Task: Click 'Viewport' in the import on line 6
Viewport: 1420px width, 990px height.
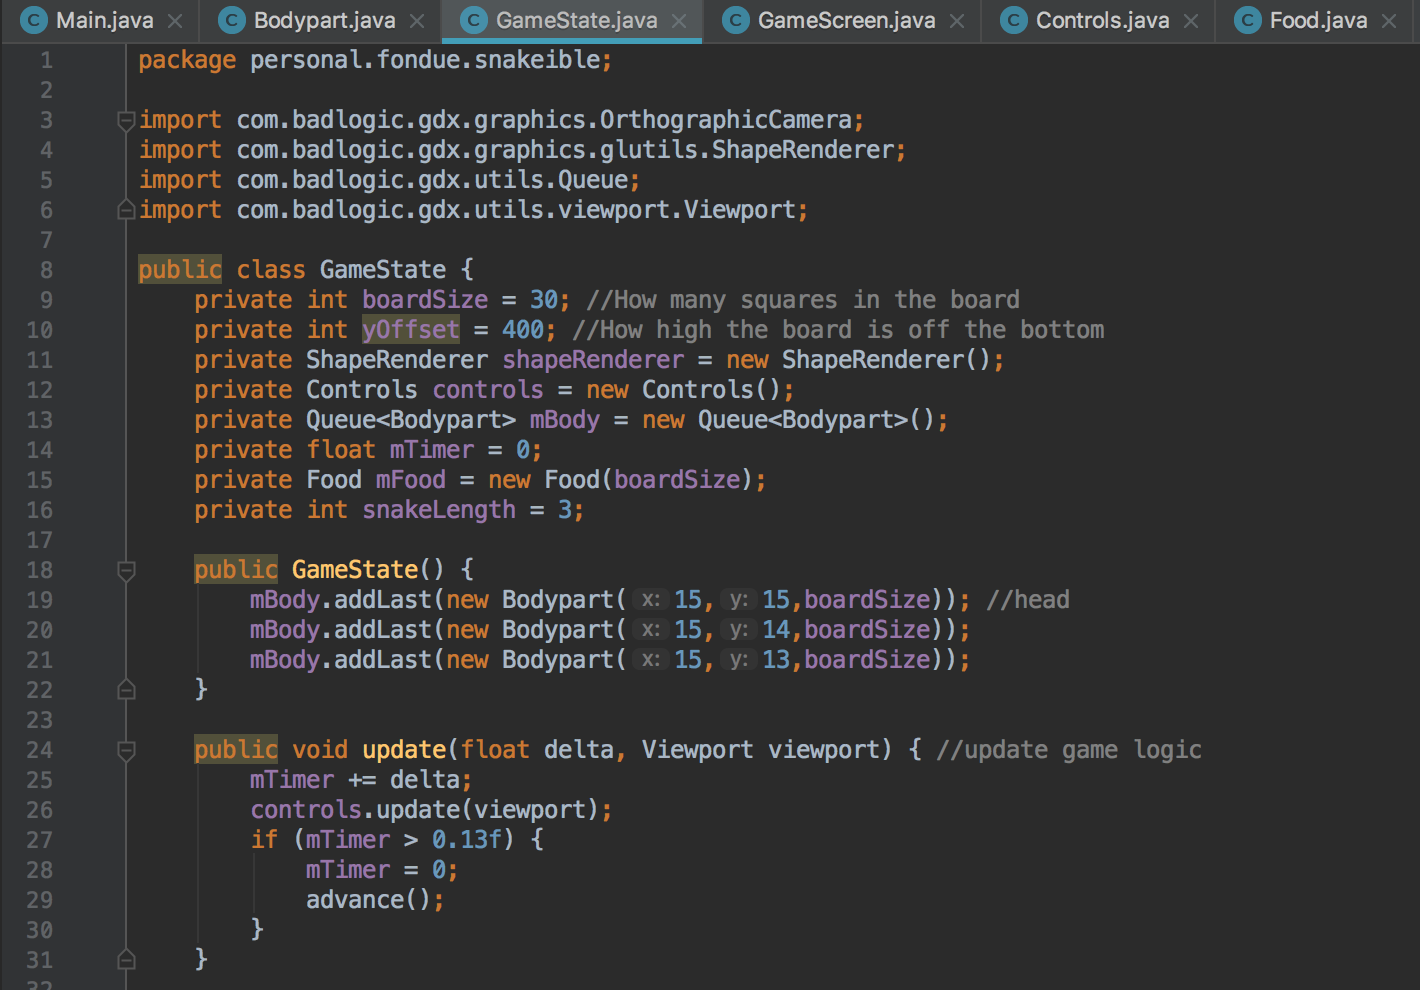Action: tap(740, 210)
